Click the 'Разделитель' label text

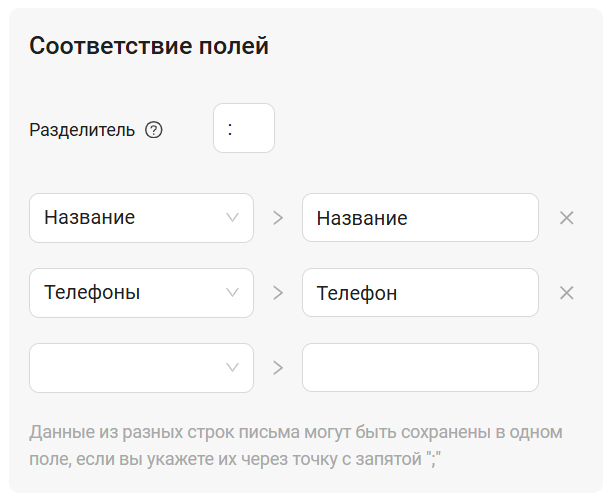pos(82,130)
